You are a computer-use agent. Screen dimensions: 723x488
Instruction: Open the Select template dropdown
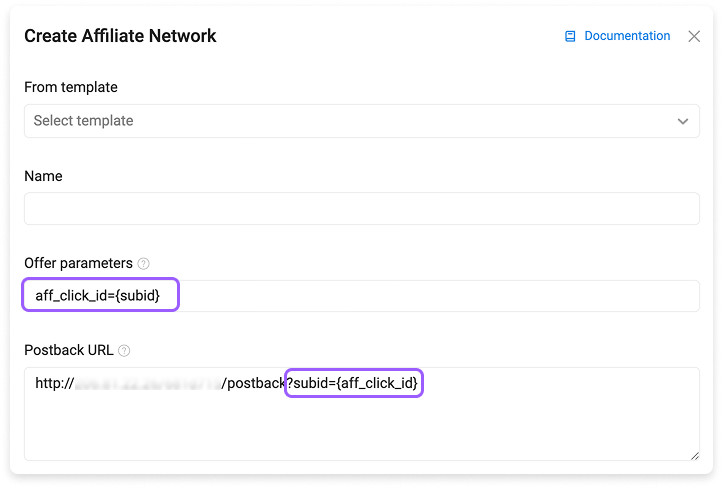tap(362, 121)
